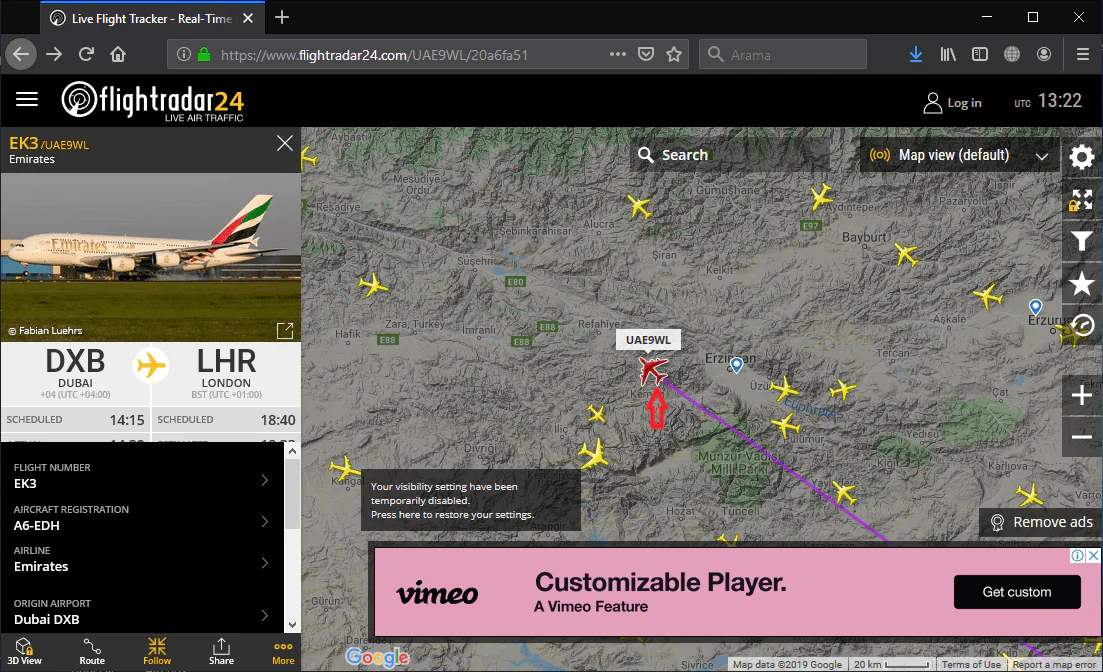Reload the page
The height and width of the screenshot is (672, 1103).
pyautogui.click(x=86, y=54)
